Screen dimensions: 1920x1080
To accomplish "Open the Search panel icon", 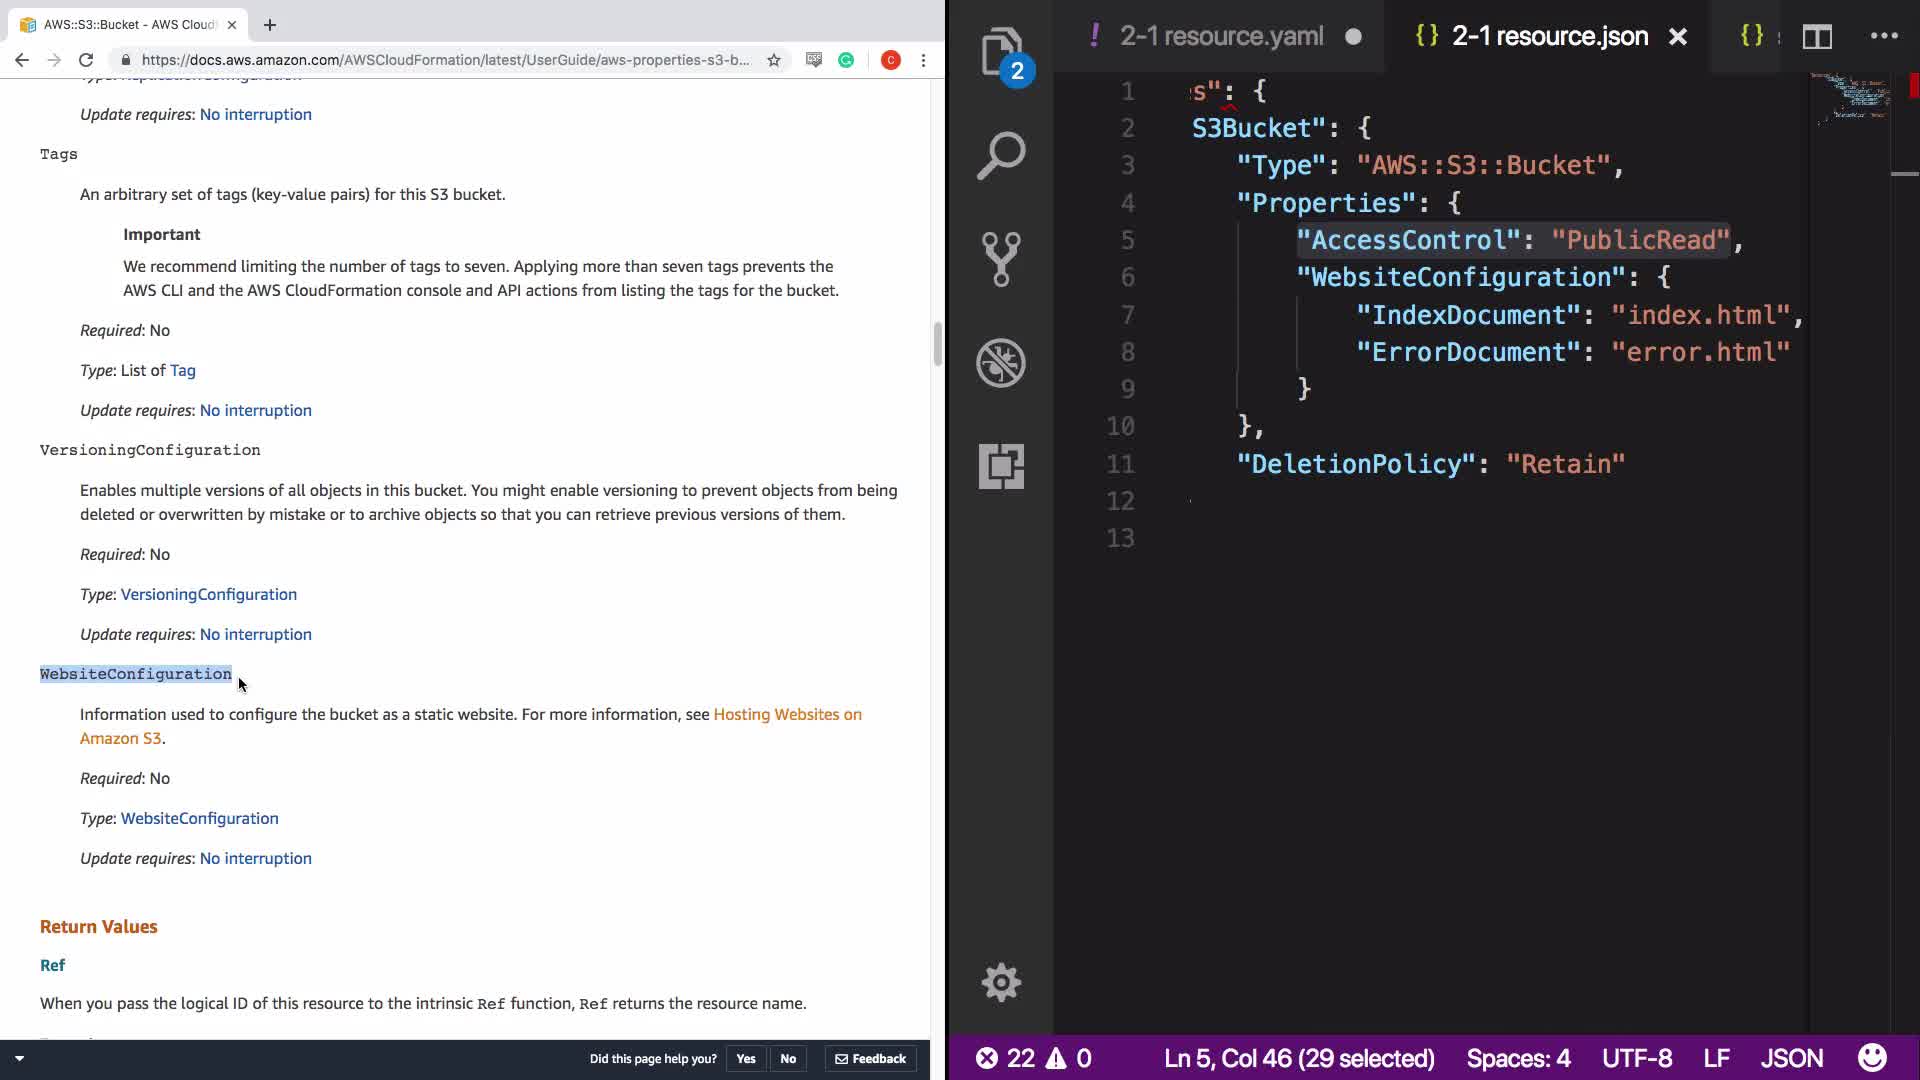I will click(1000, 156).
